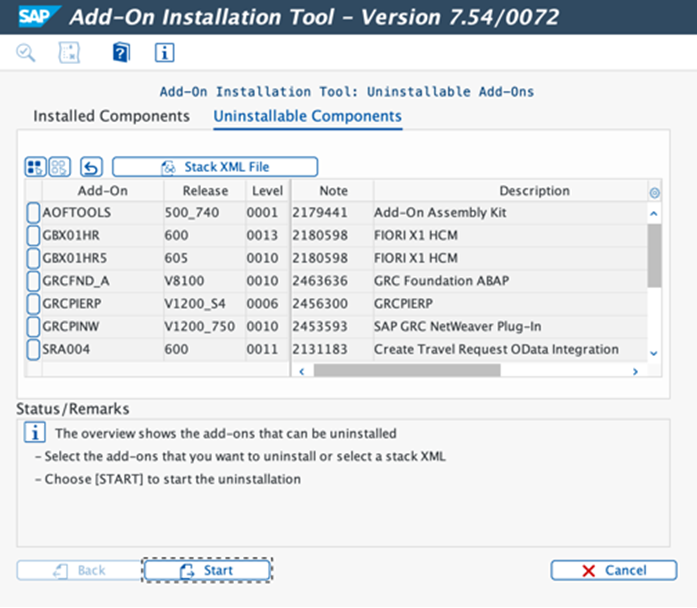Open the online help book icon
Image resolution: width=697 pixels, height=608 pixels.
[x=121, y=53]
